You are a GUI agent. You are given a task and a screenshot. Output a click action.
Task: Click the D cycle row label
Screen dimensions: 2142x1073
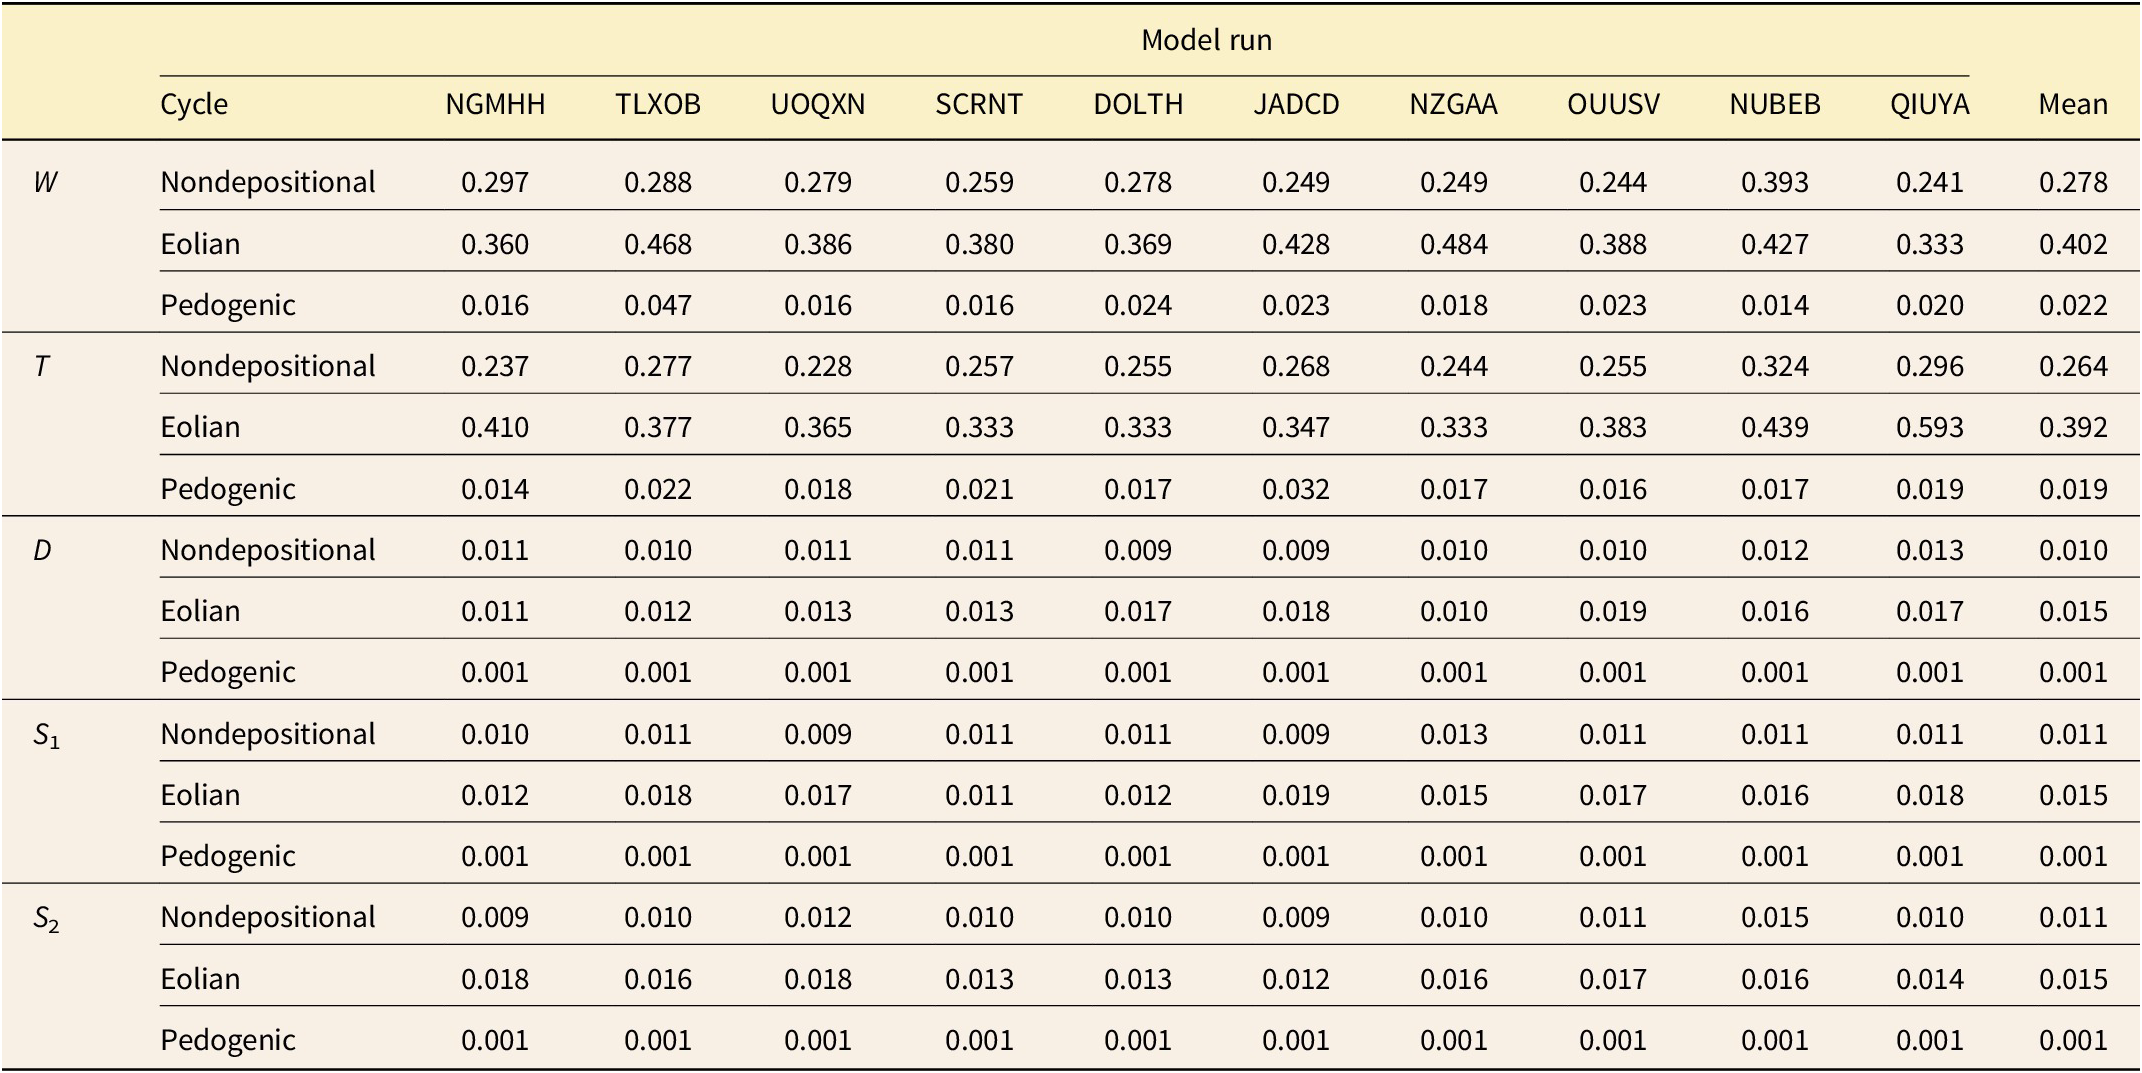(42, 550)
